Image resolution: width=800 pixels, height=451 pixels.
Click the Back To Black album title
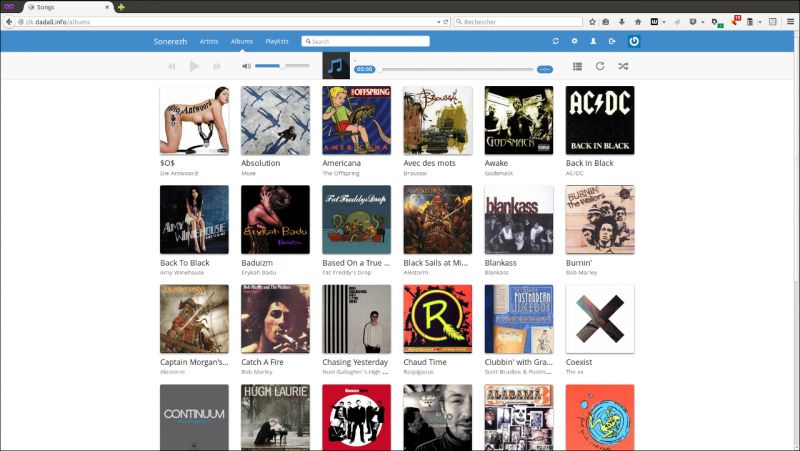coord(185,263)
